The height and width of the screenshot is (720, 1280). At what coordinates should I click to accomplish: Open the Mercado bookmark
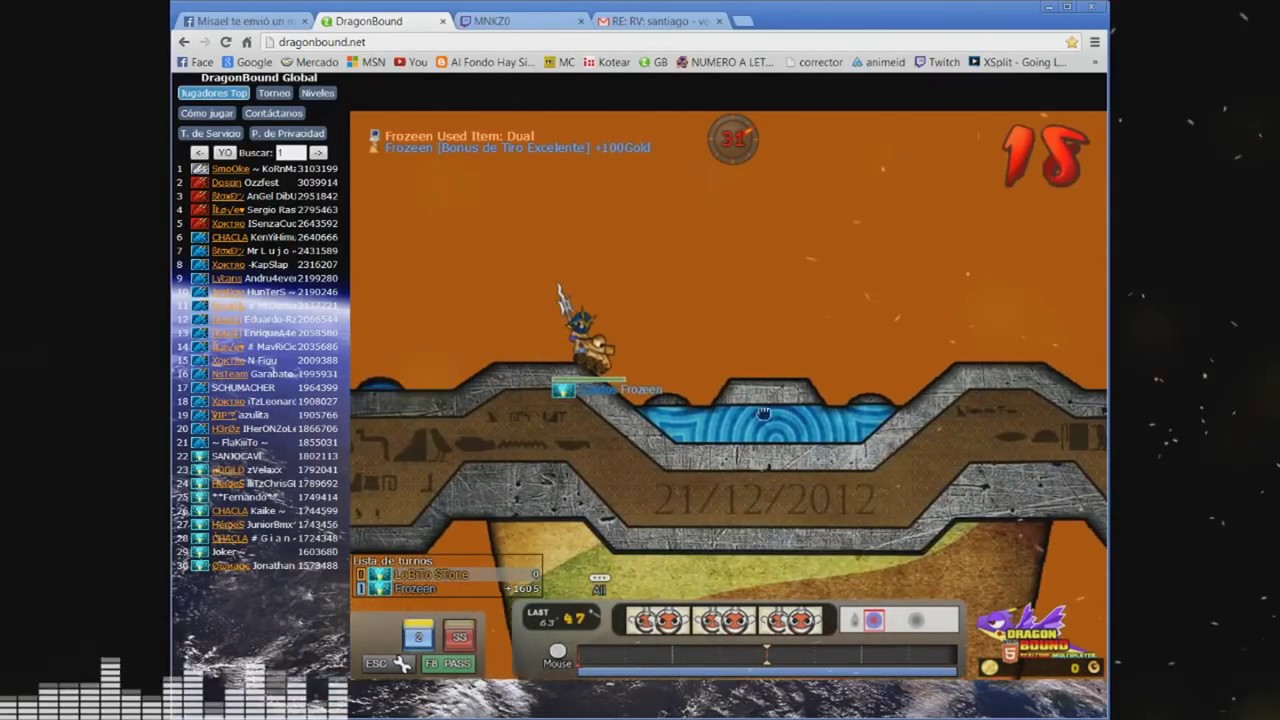309,62
